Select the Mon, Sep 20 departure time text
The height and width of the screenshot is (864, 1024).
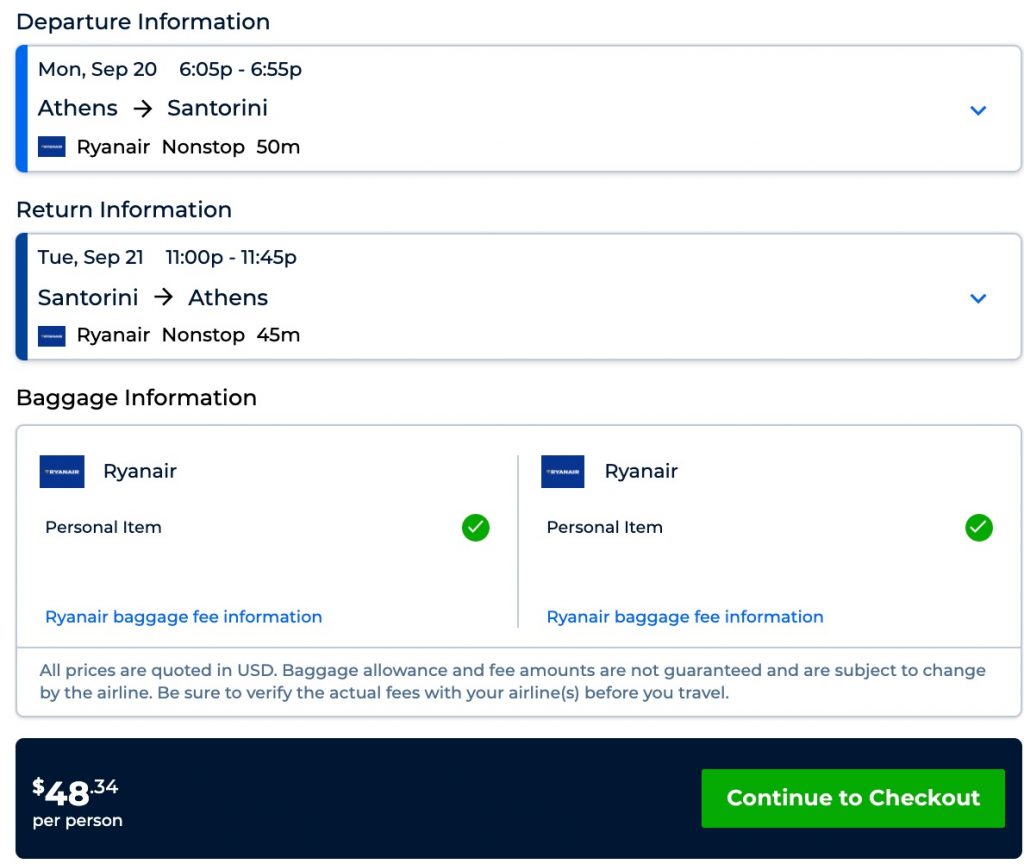coord(170,69)
